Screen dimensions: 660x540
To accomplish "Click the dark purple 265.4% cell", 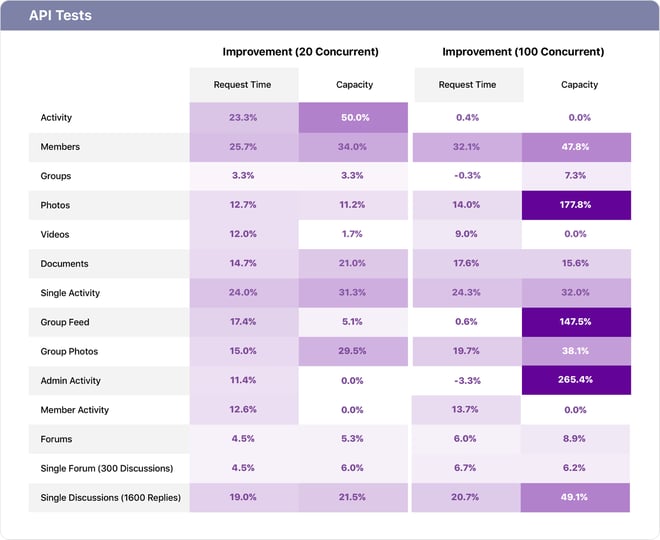I will click(580, 381).
